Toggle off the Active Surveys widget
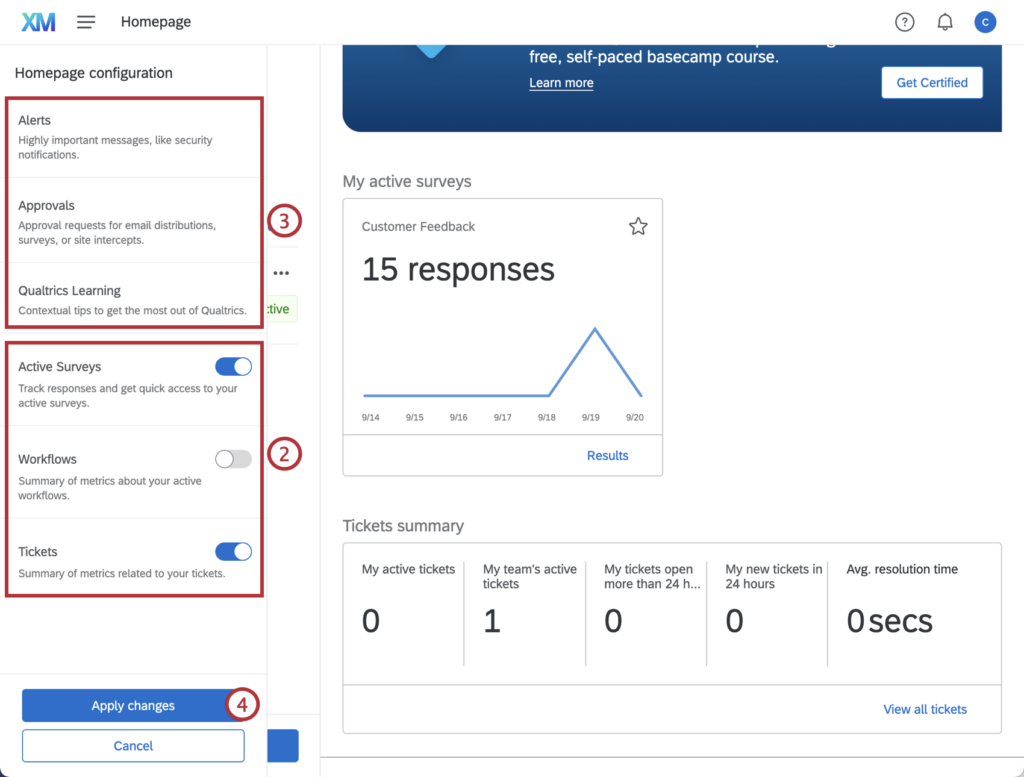 (233, 366)
